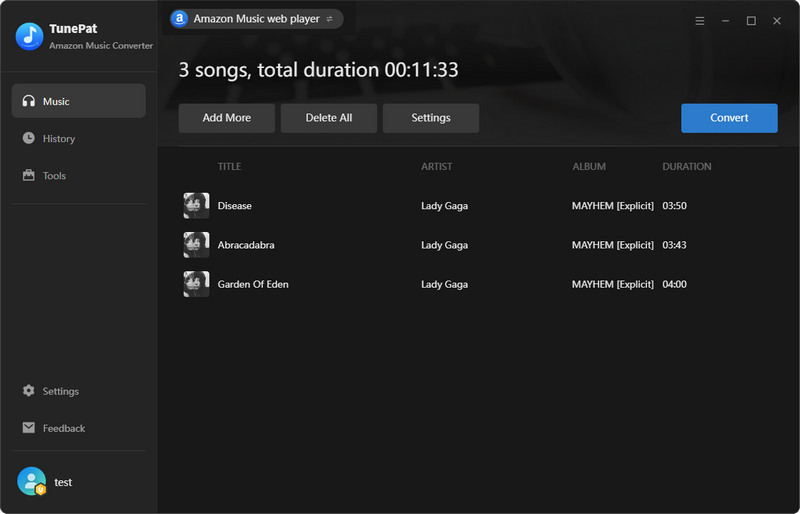Click the Delete All button
Viewport: 800px width, 514px height.
pos(329,118)
